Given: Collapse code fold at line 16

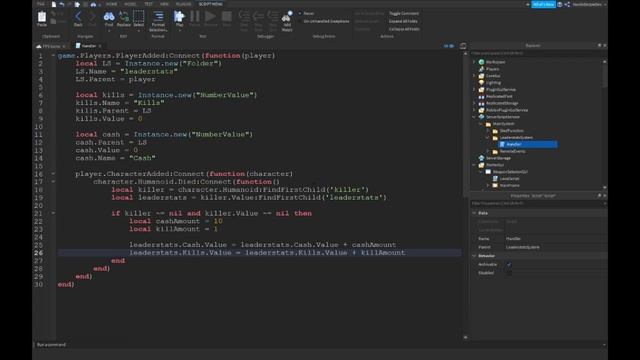Looking at the screenshot, I should (x=53, y=174).
